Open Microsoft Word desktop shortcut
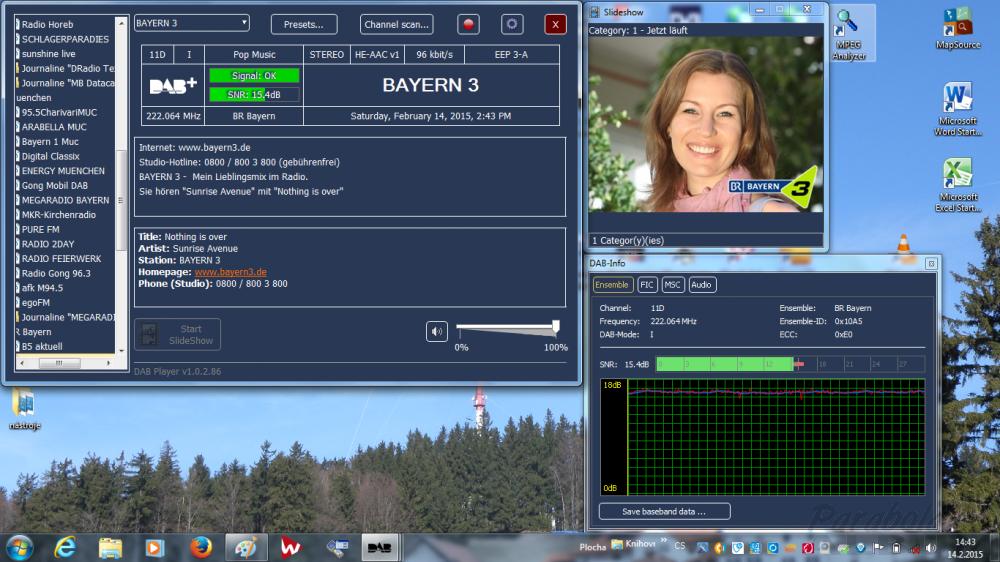The image size is (1000, 562). pyautogui.click(x=958, y=108)
